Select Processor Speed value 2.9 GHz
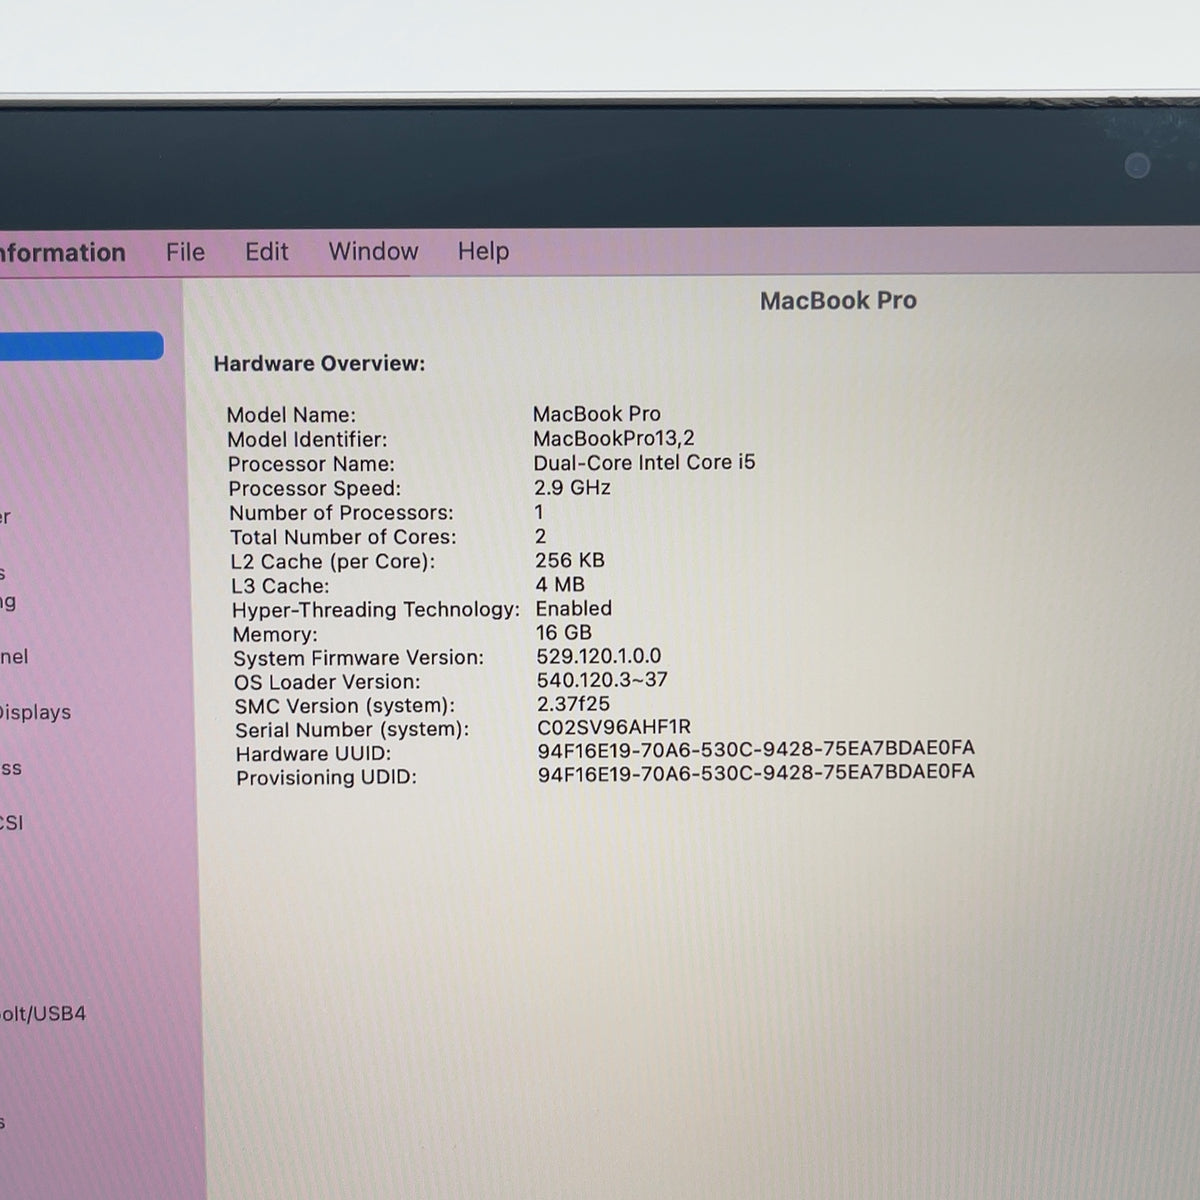This screenshot has height=1200, width=1200. (572, 487)
